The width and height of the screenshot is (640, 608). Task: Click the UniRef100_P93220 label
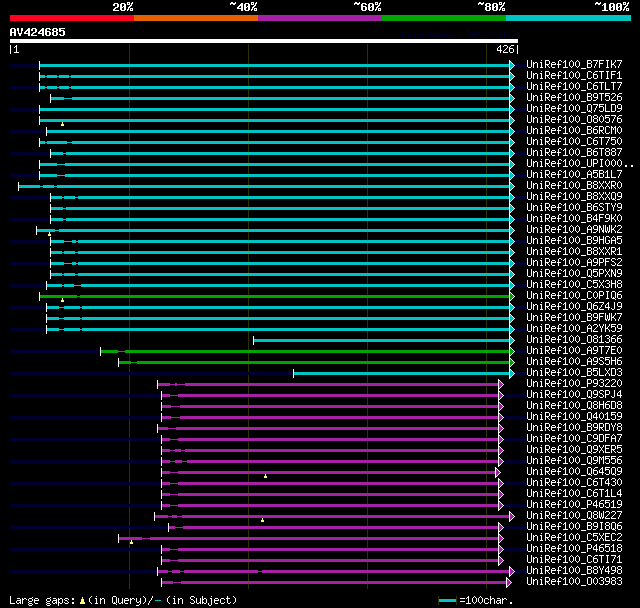[x=574, y=384]
